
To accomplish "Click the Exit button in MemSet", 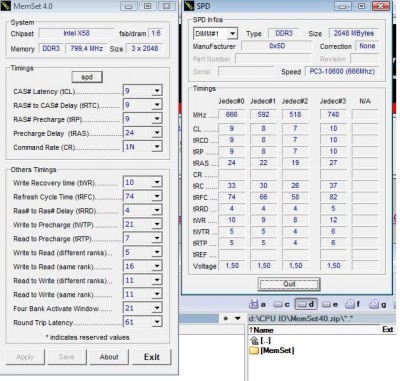I will [x=152, y=357].
